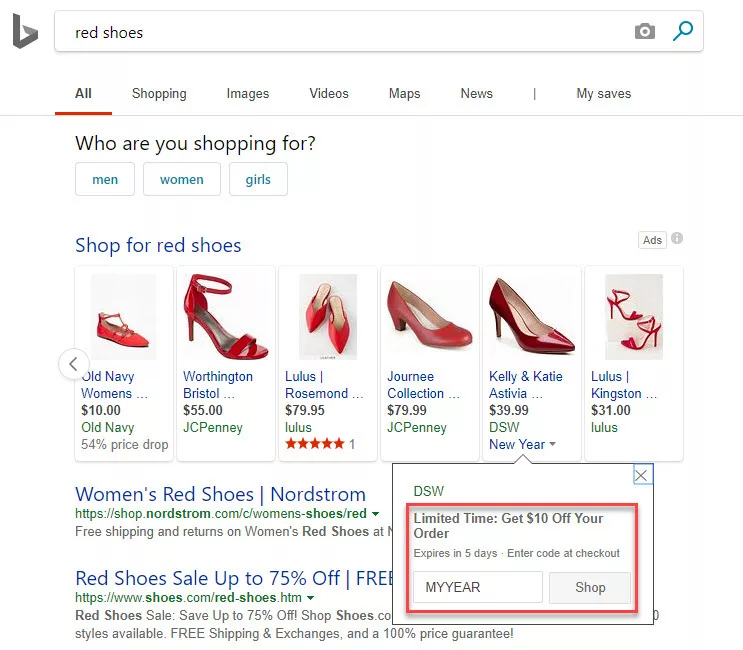The width and height of the screenshot is (743, 650).
Task: Click lulus seller under $31.00
Action: pos(604,427)
